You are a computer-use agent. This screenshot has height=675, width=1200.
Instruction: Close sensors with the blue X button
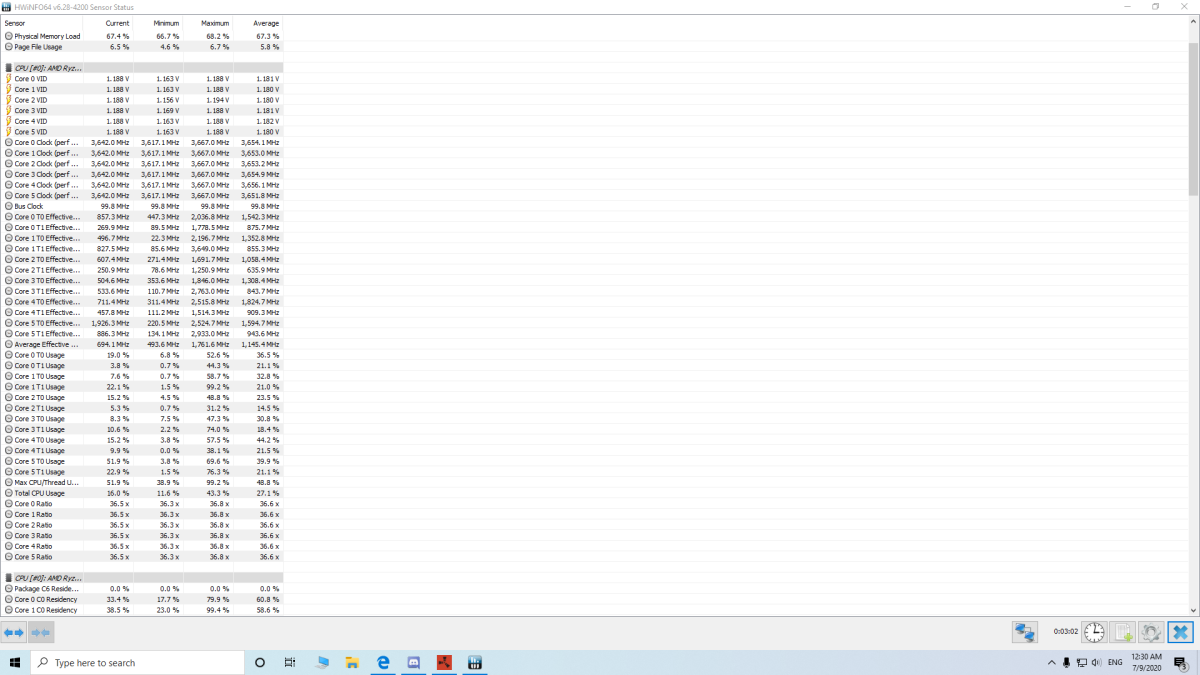click(x=1181, y=632)
